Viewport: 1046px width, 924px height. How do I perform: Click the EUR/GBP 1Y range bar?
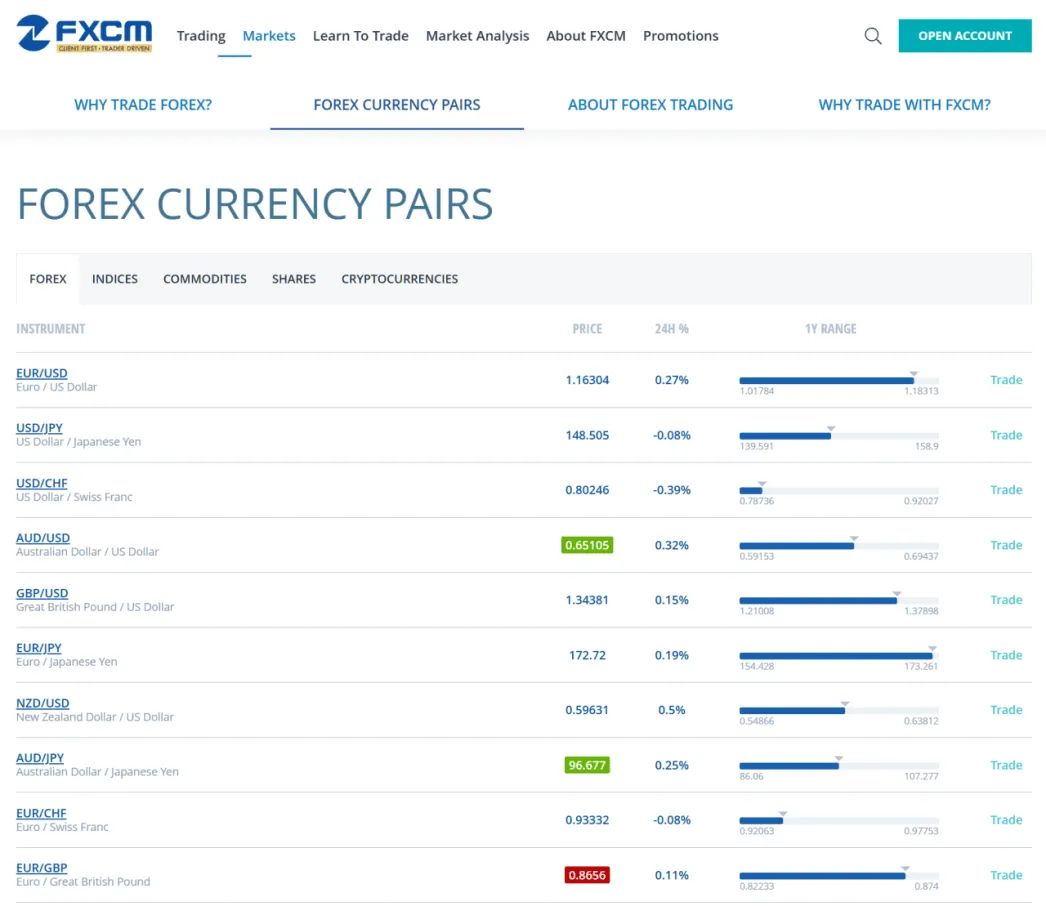click(x=839, y=876)
